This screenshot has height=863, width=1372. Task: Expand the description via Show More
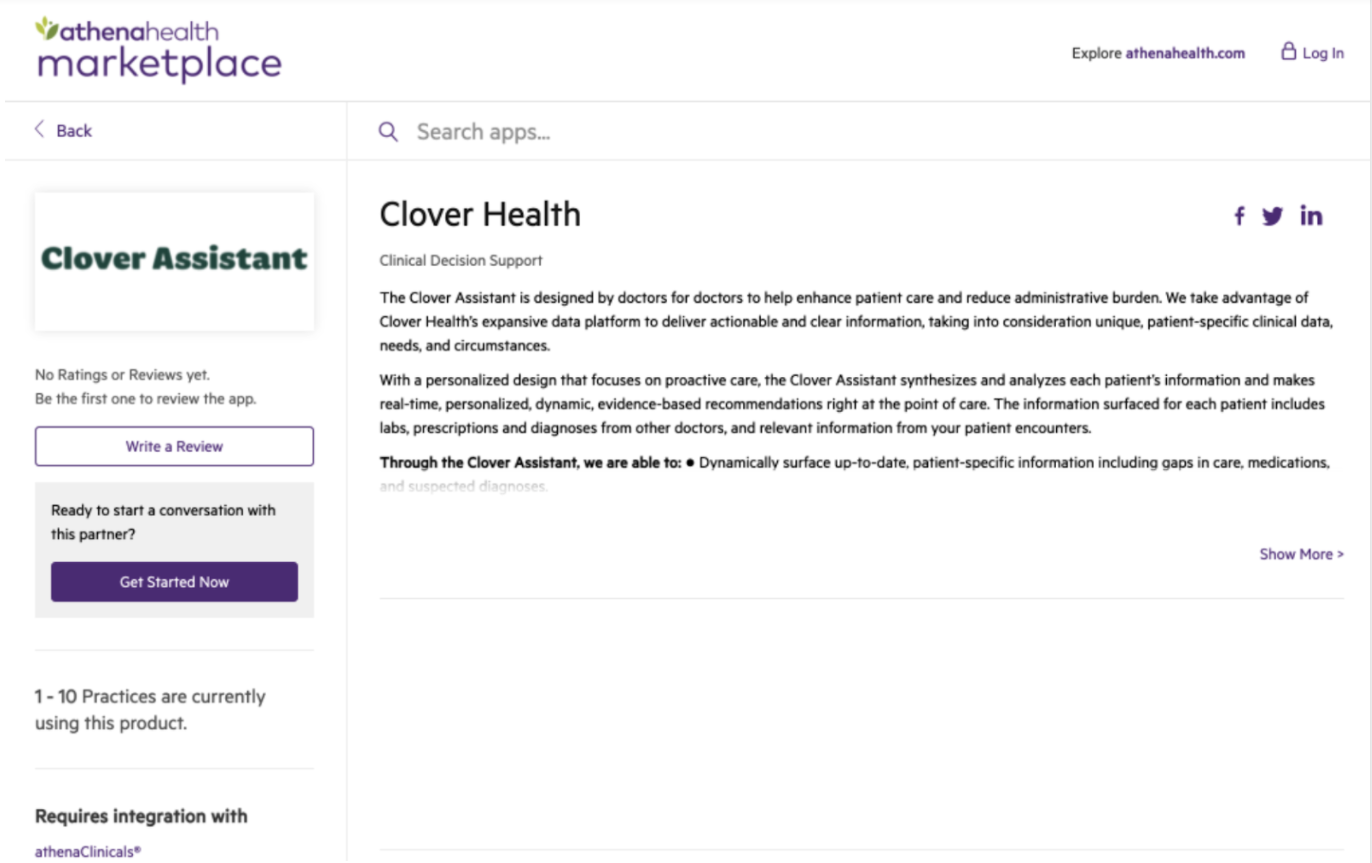coord(1301,553)
